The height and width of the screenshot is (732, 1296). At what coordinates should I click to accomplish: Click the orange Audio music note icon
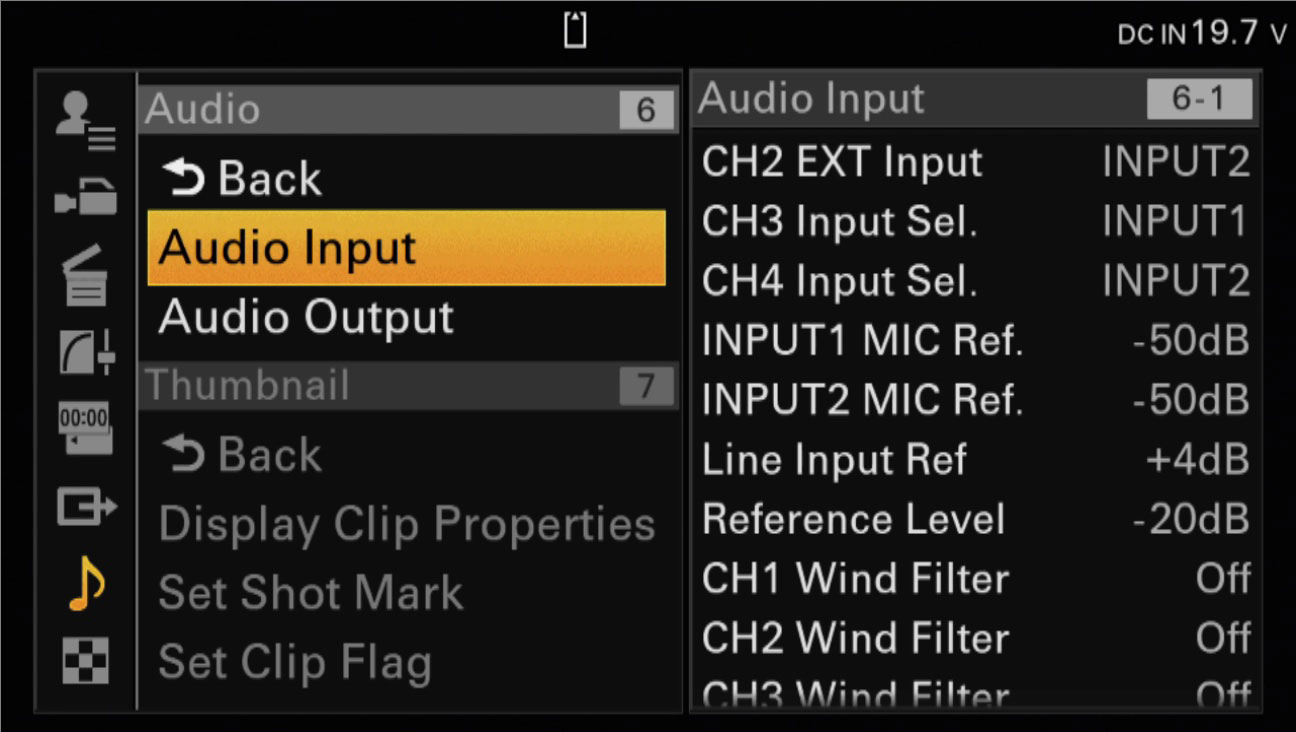87,584
